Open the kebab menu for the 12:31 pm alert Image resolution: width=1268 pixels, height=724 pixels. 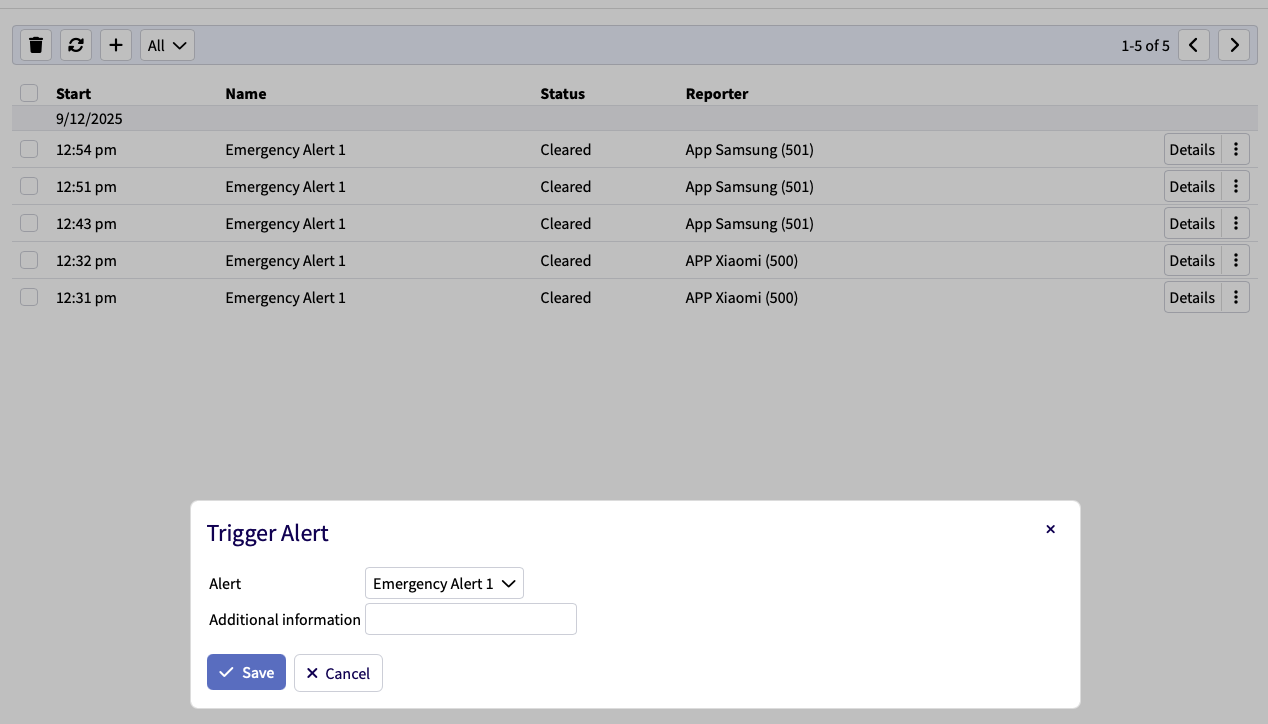[1236, 297]
